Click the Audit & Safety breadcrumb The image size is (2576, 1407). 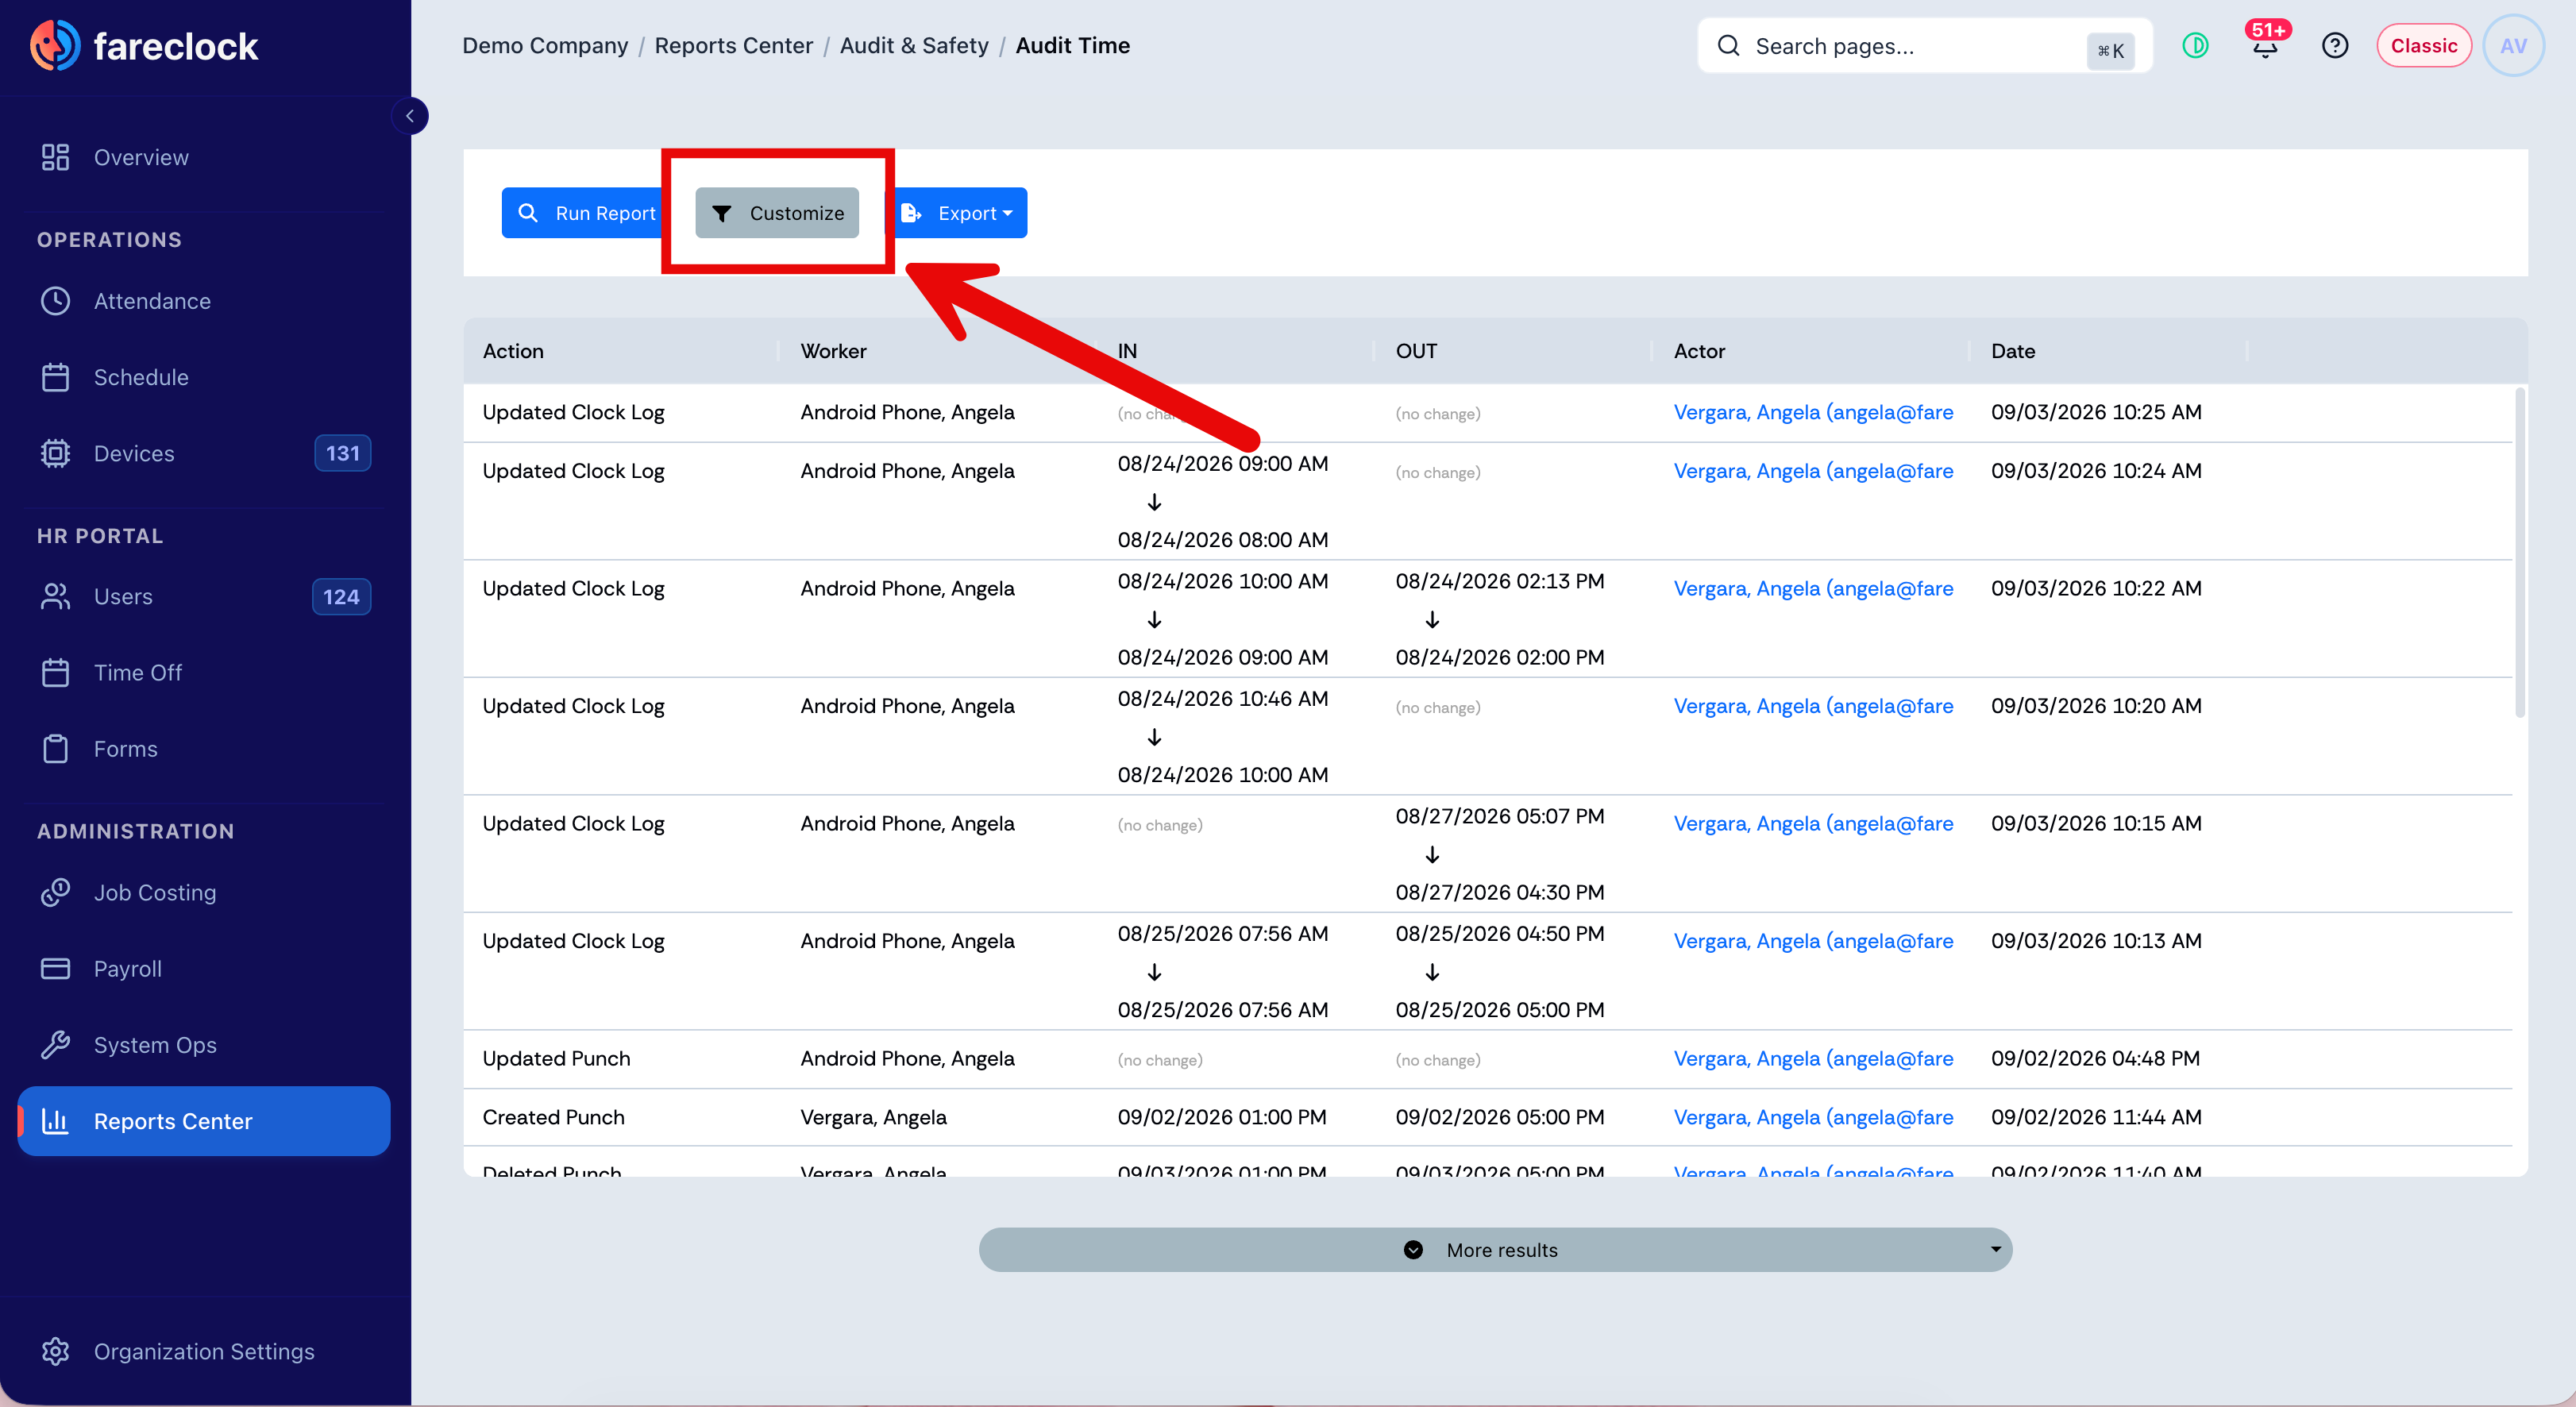(x=914, y=46)
